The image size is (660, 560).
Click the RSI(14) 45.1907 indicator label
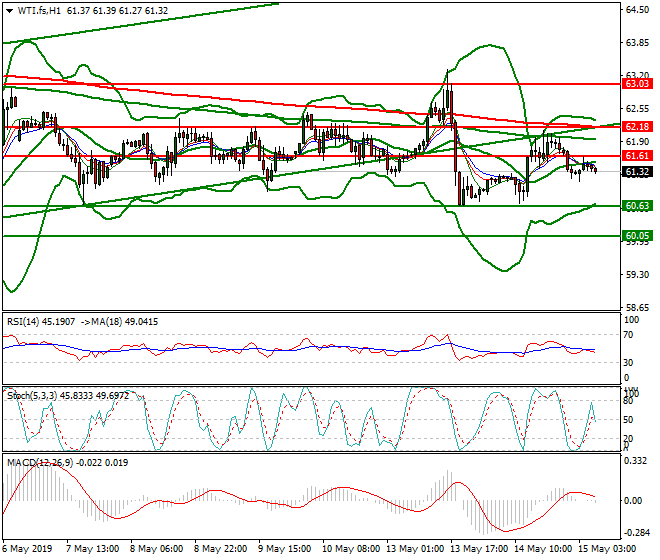coord(41,322)
